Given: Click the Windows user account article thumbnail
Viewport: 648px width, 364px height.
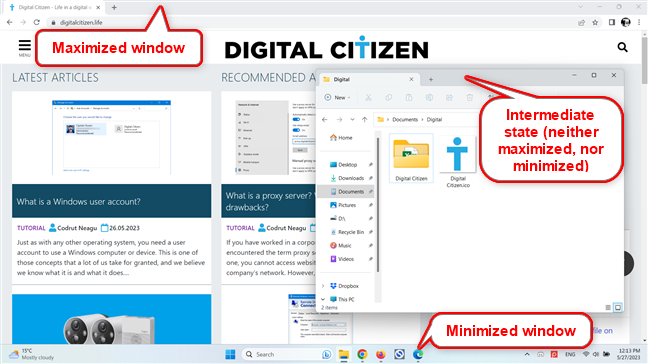Looking at the screenshot, I should (112, 138).
